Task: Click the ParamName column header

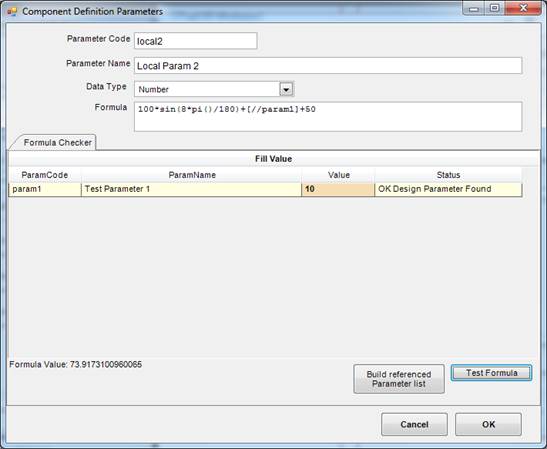Action: 192,175
